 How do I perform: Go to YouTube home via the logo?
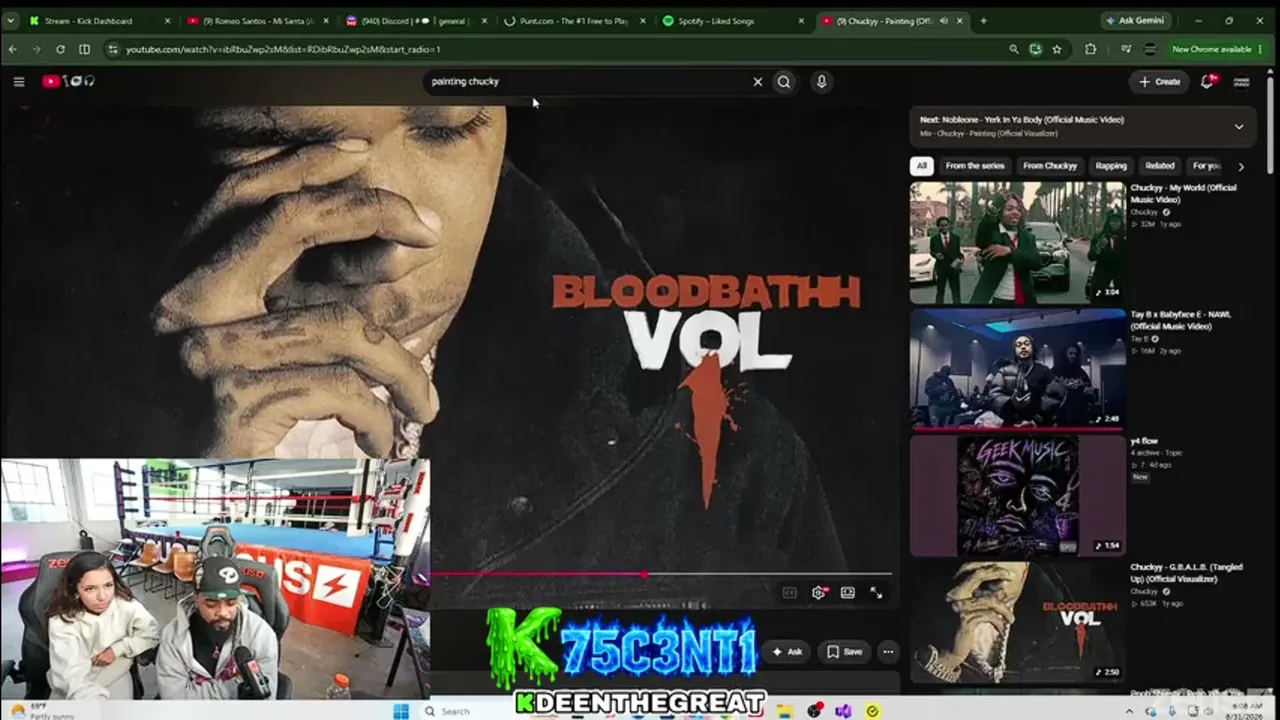tap(68, 82)
